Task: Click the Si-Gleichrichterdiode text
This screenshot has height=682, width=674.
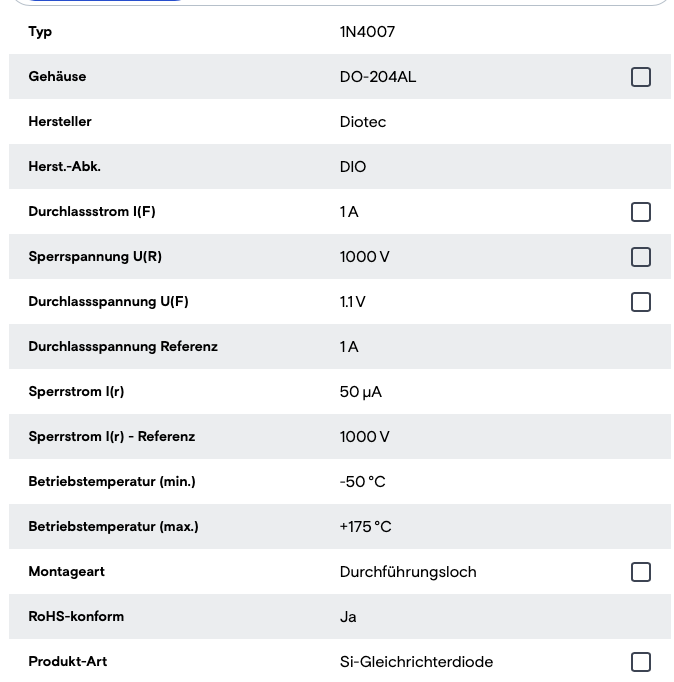Action: (416, 662)
